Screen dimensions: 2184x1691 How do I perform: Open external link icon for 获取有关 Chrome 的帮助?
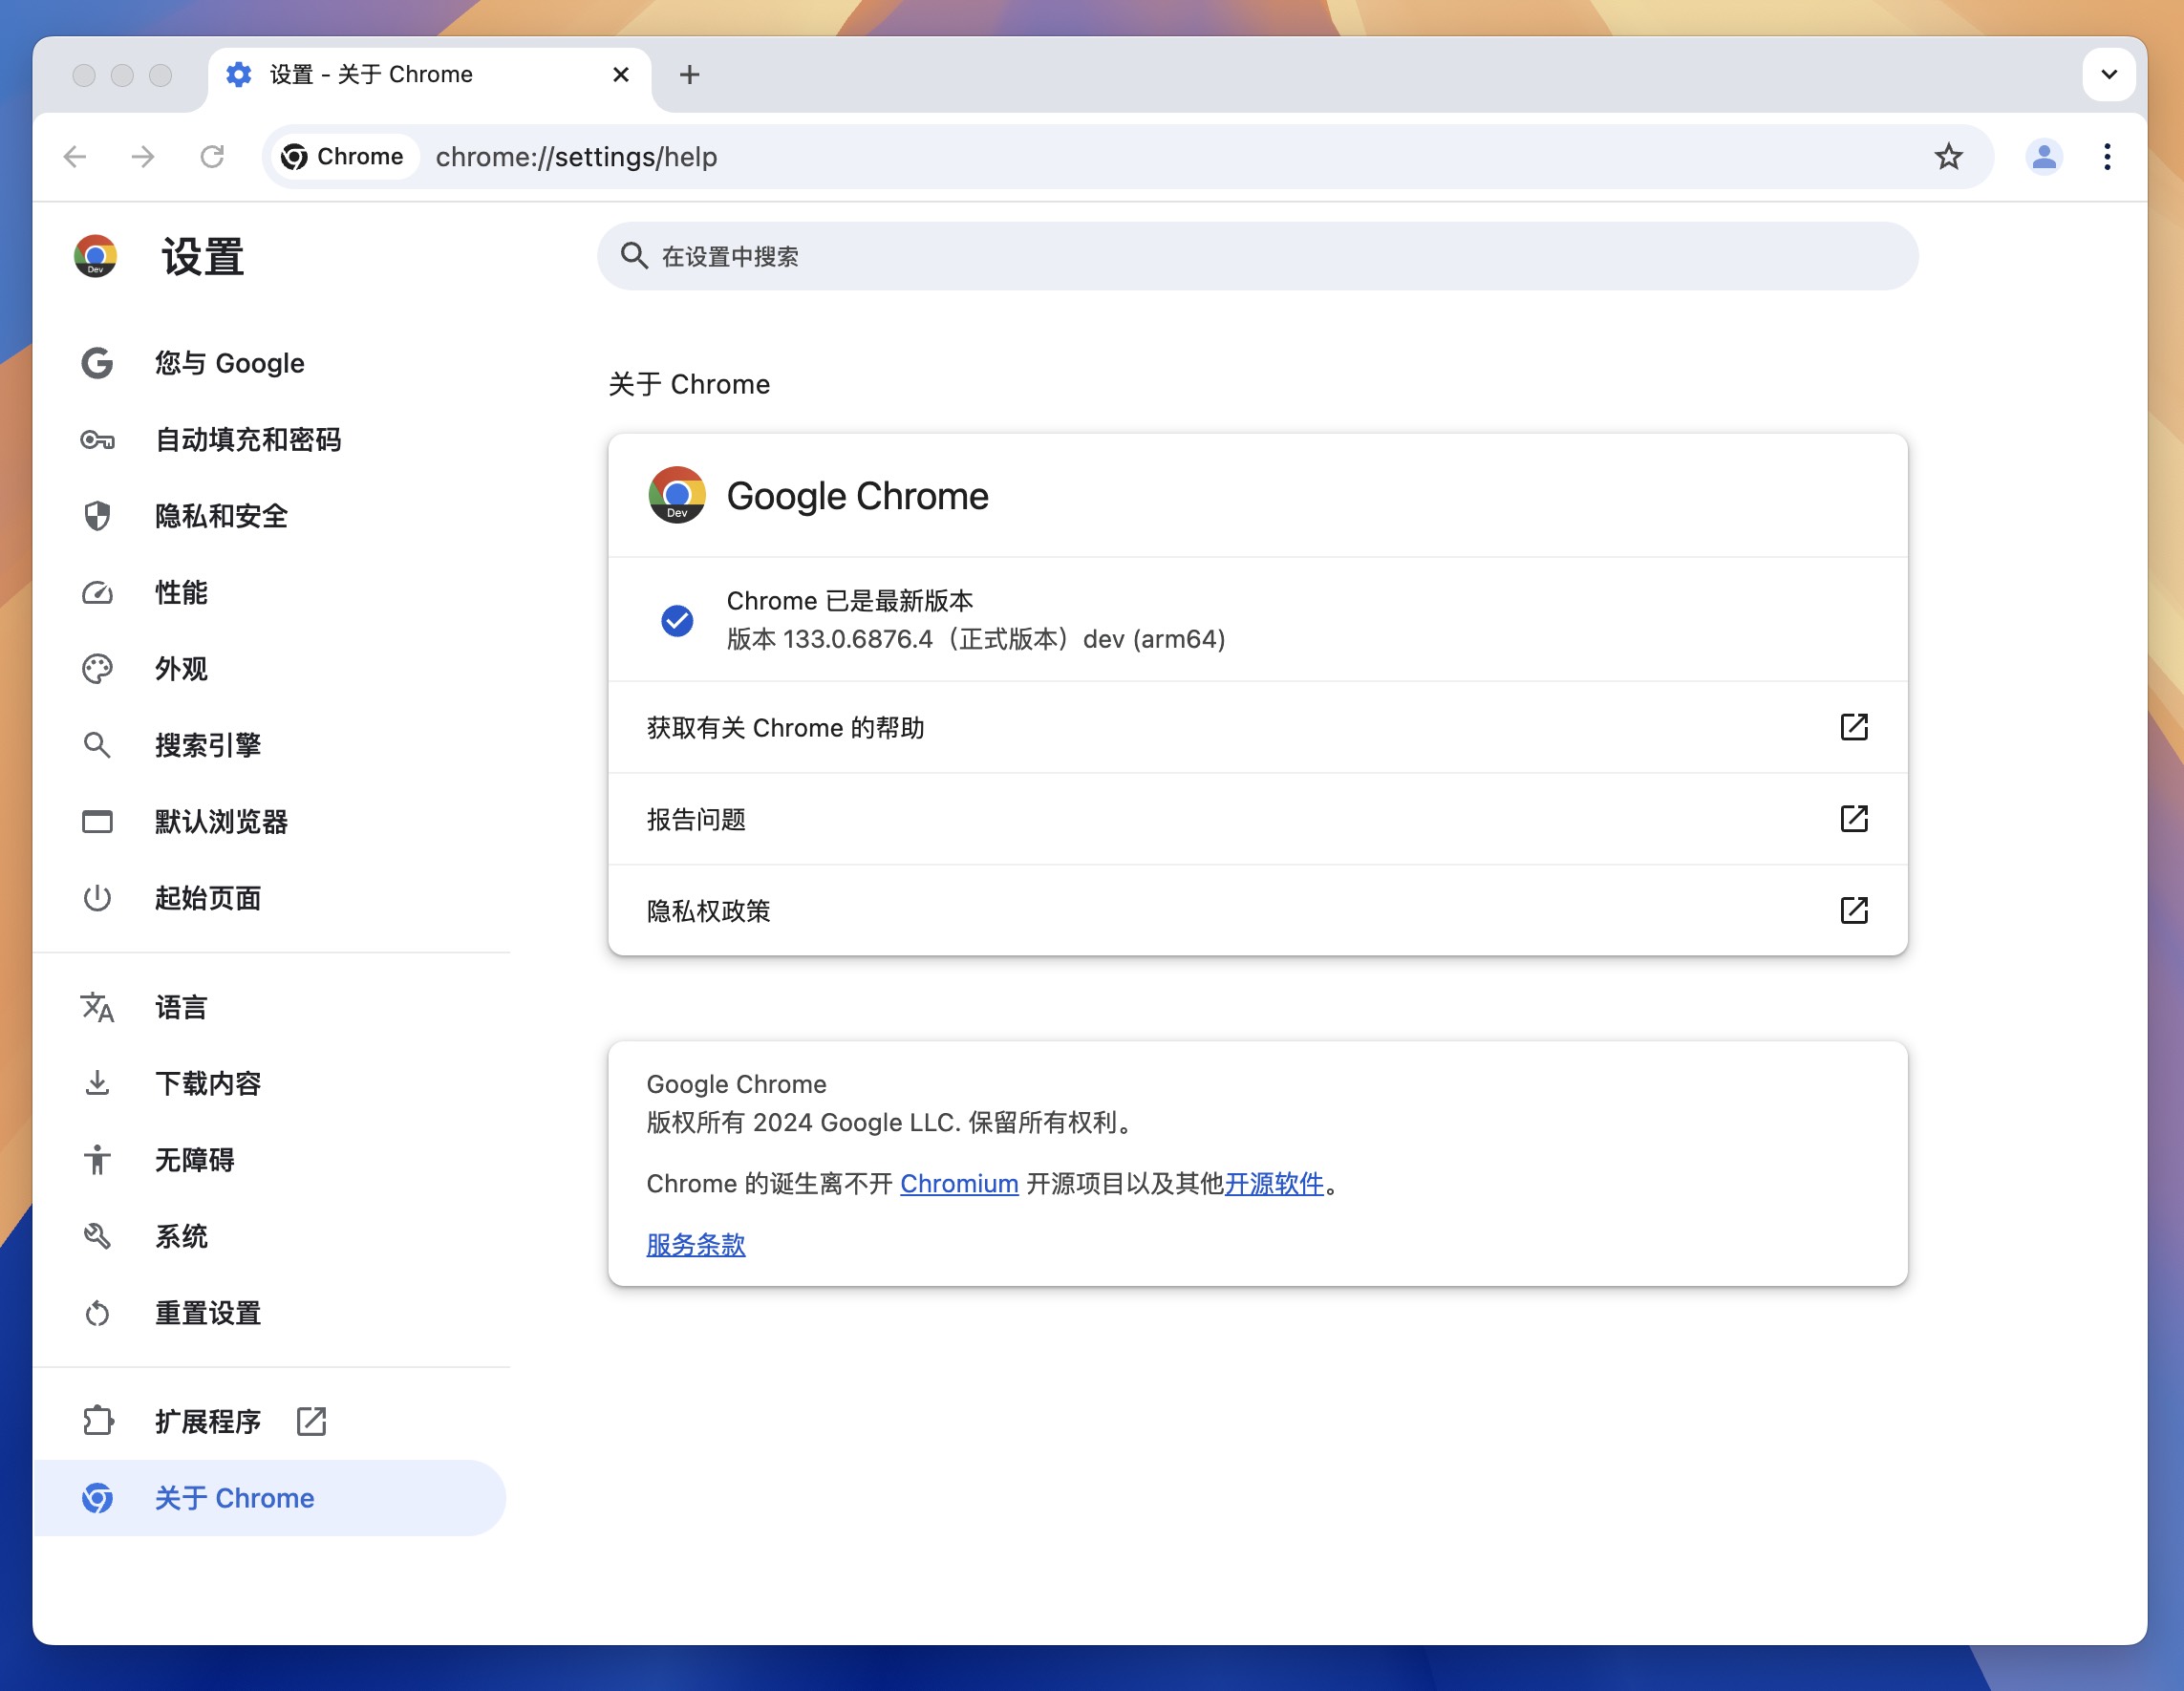coord(1854,727)
